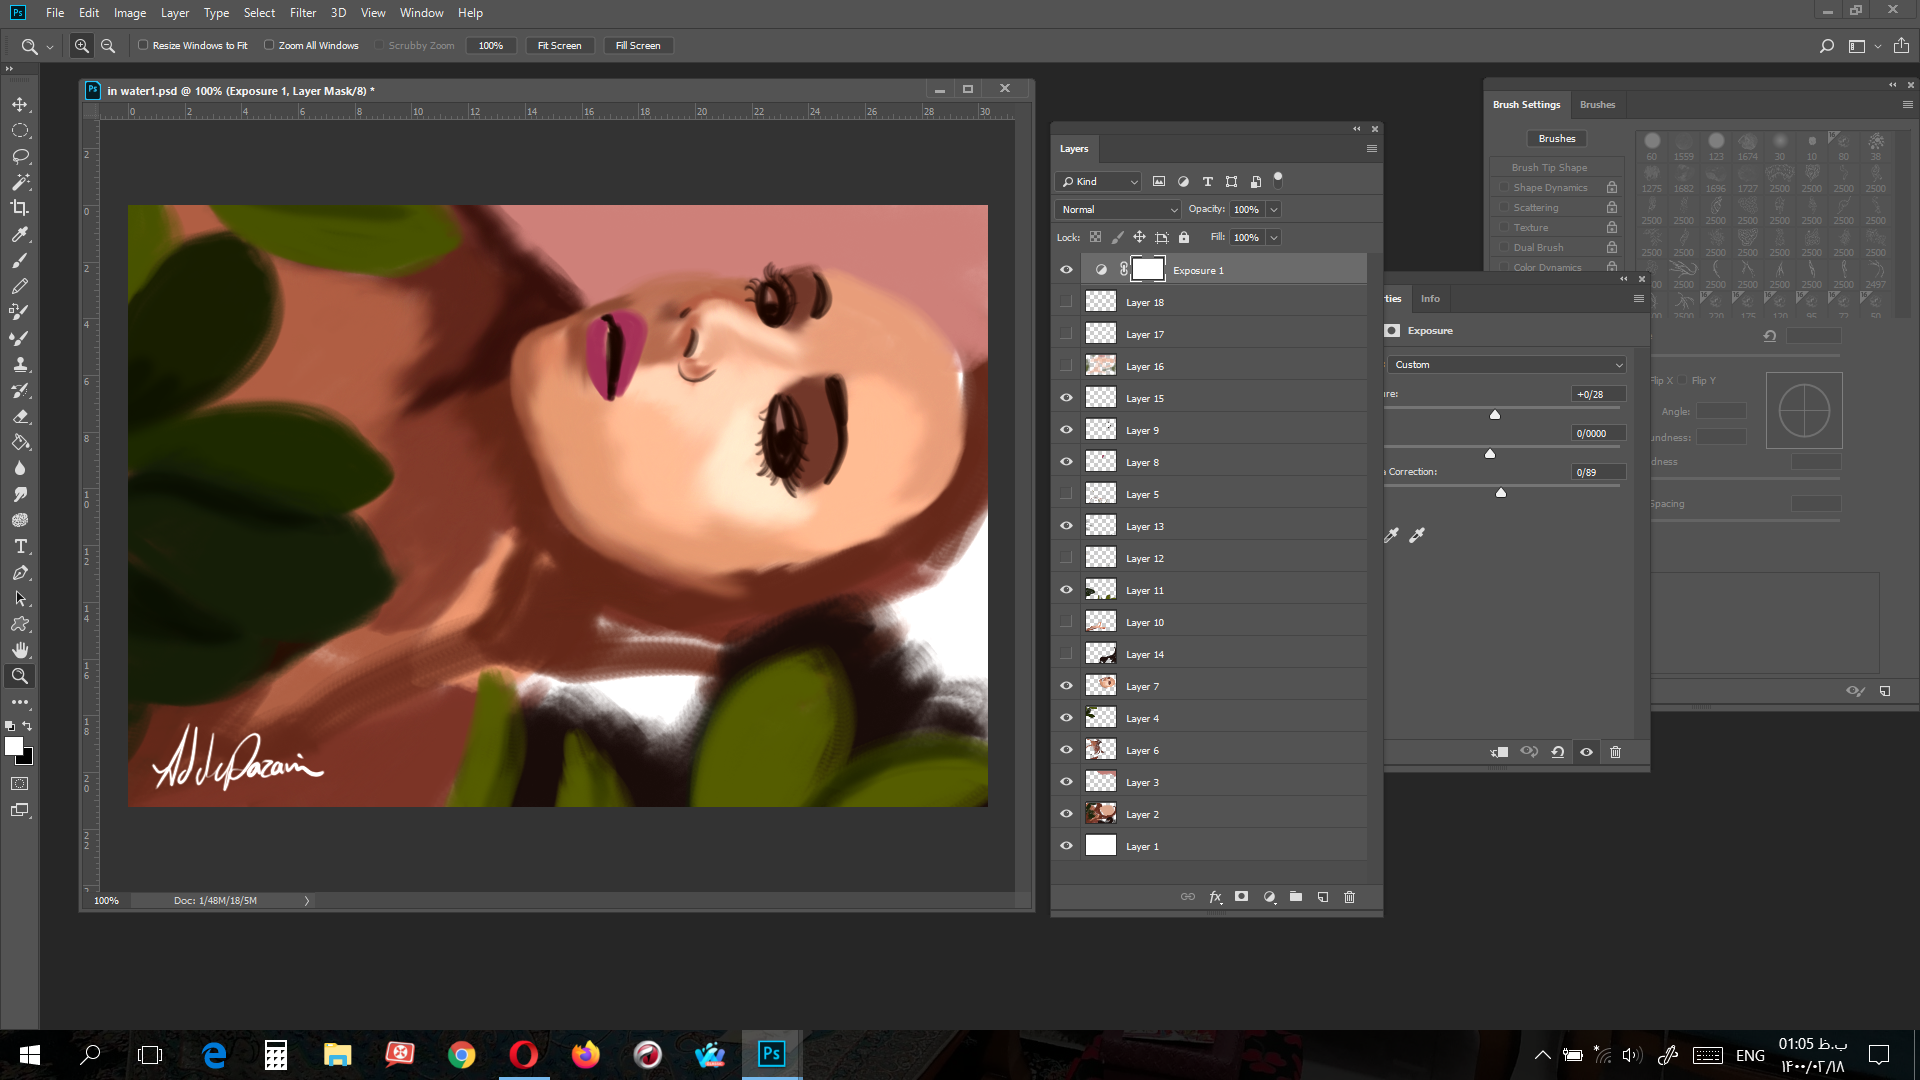This screenshot has width=1920, height=1080.
Task: Select the Eyedropper tool in toolbox
Action: (20, 234)
